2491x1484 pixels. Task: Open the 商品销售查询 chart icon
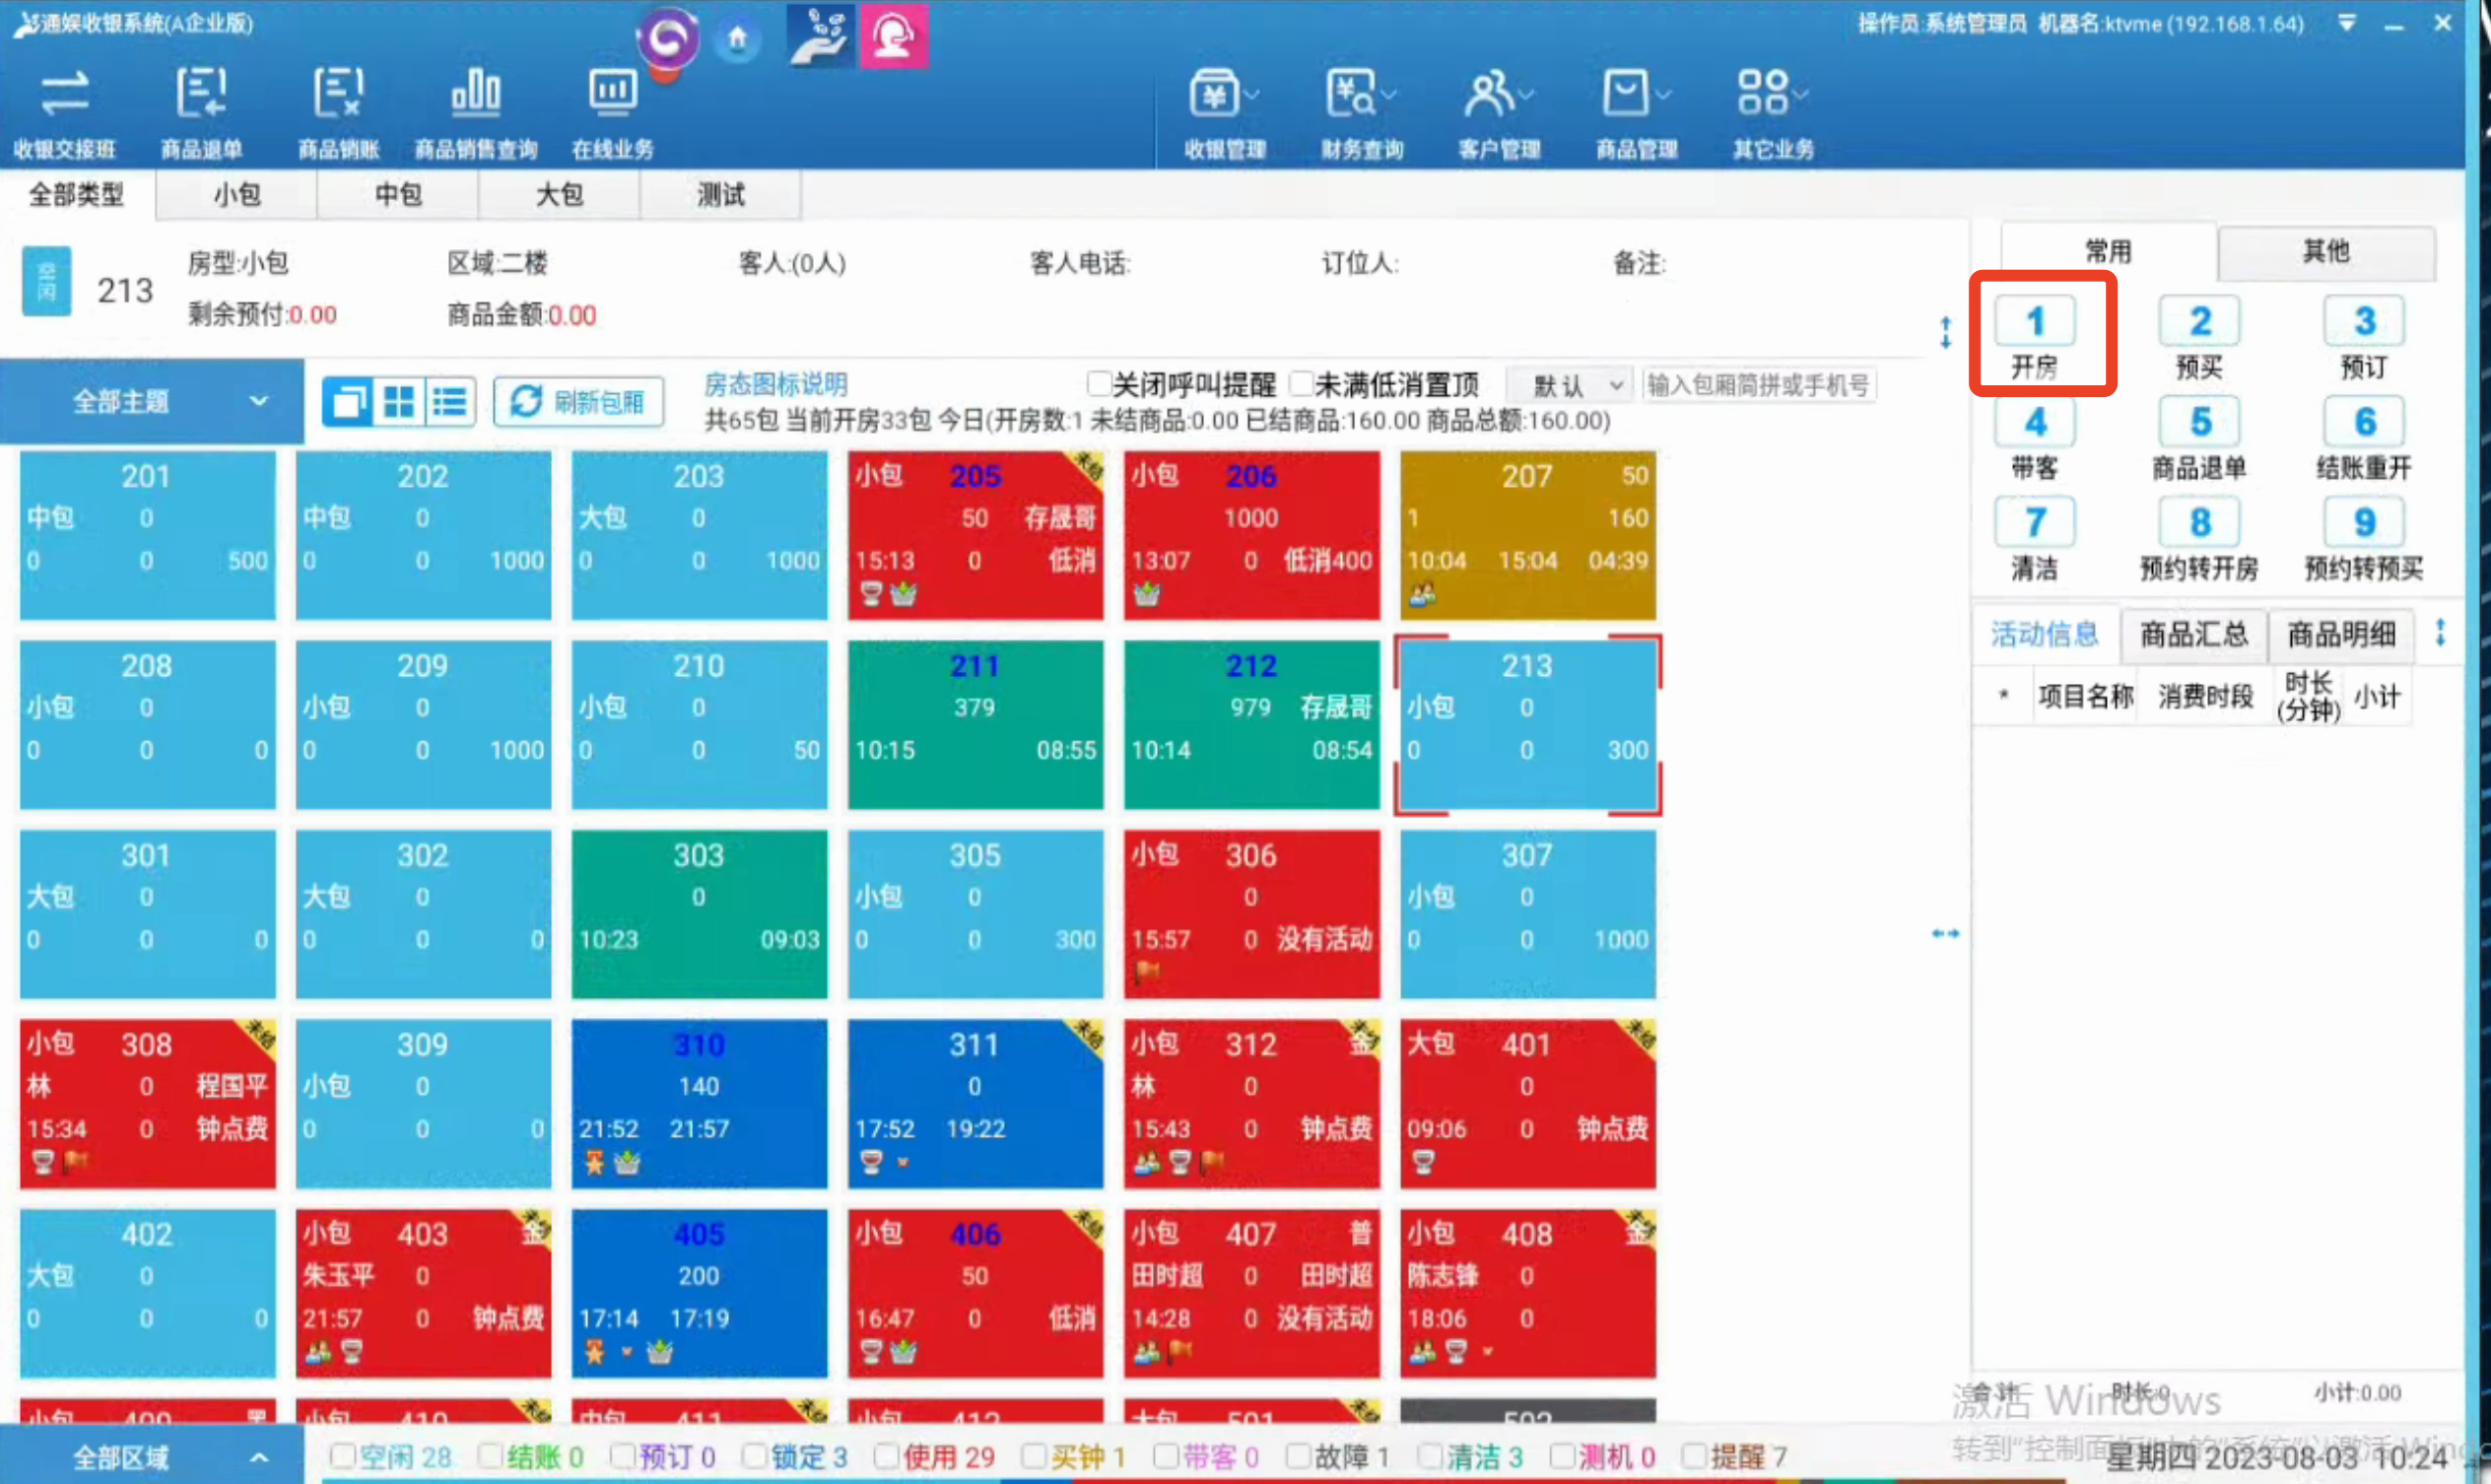pos(475,112)
